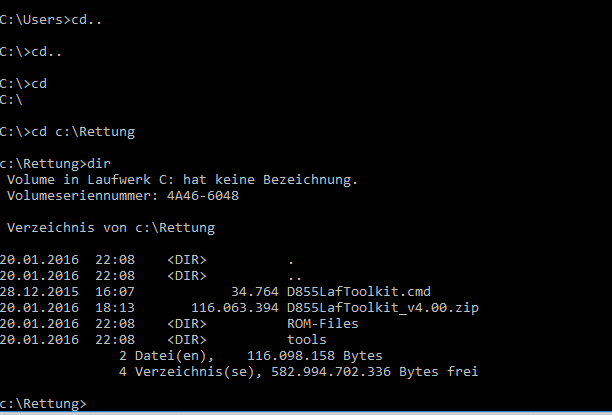Screen dimensions: 612x415
Task: Click the volume serial number 4A46-6048
Action: point(203,196)
